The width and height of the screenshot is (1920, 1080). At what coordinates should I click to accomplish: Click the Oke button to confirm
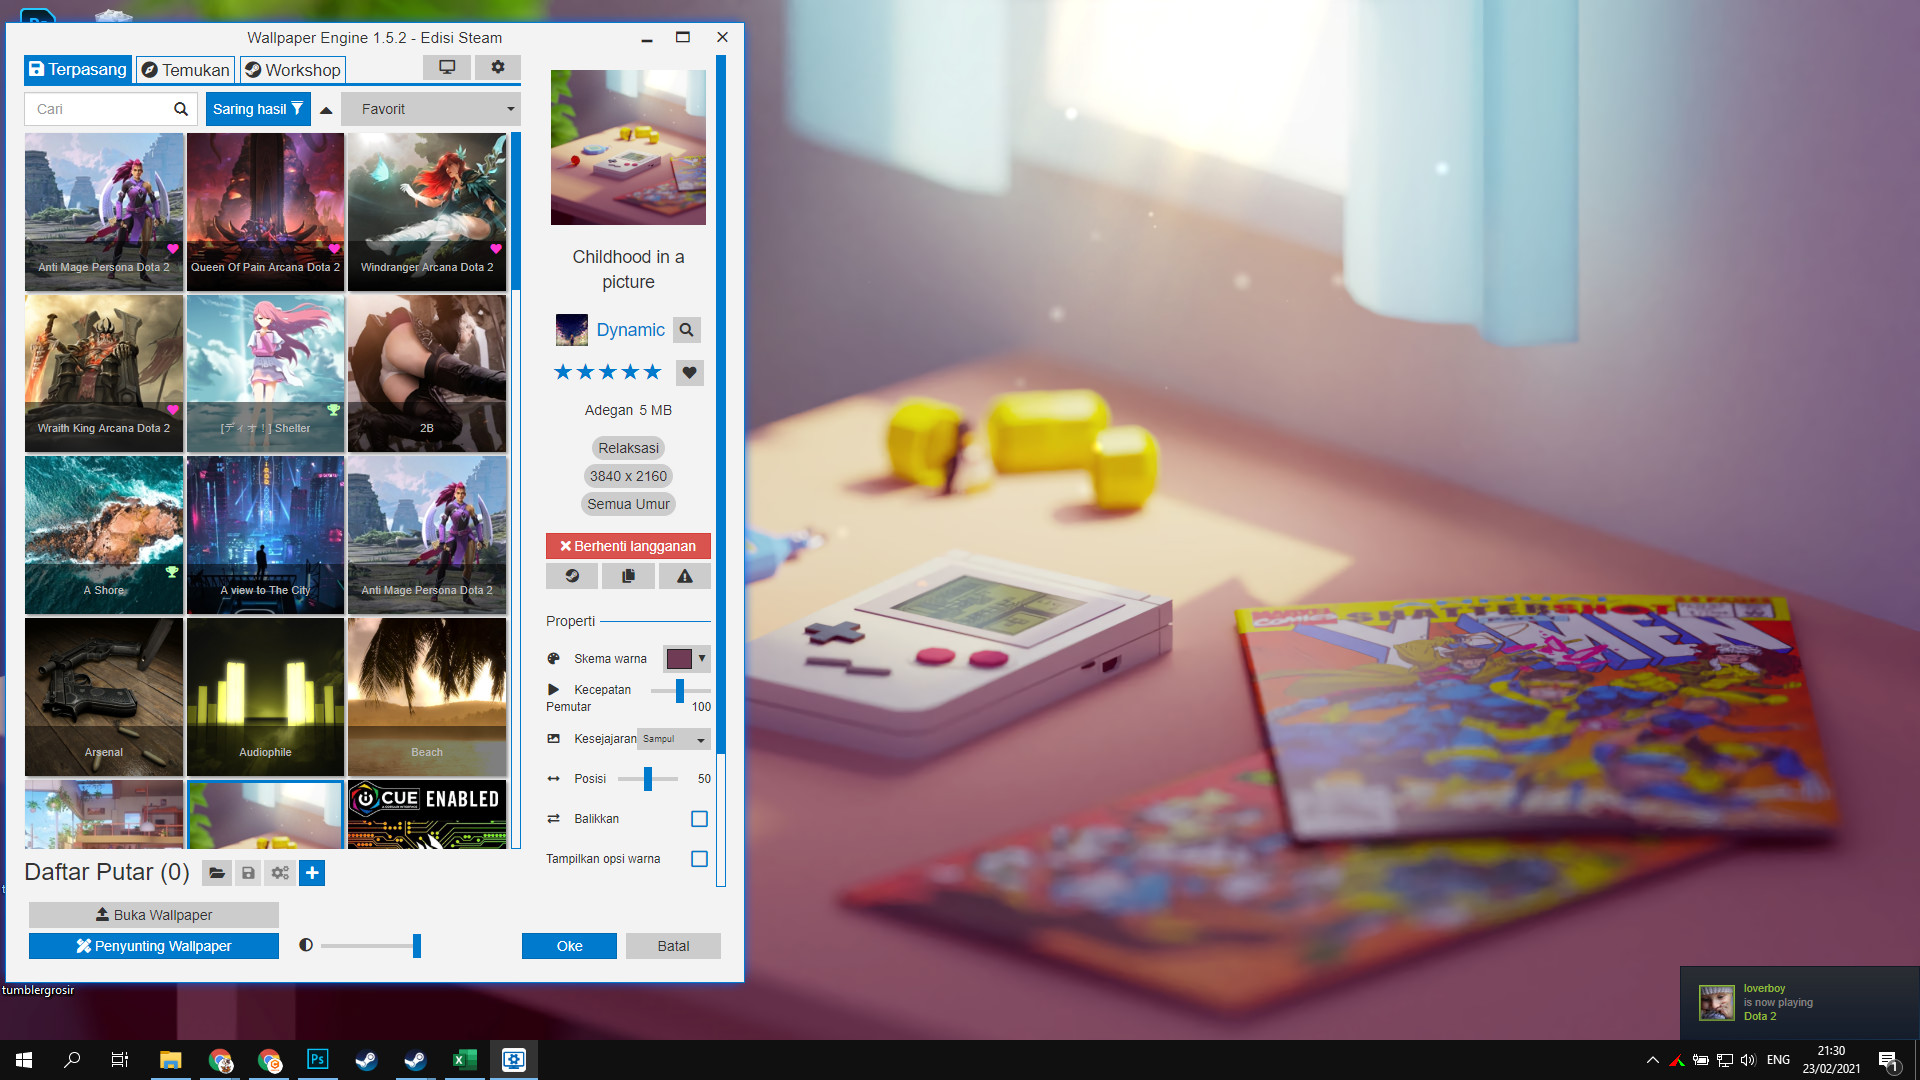[x=568, y=945]
